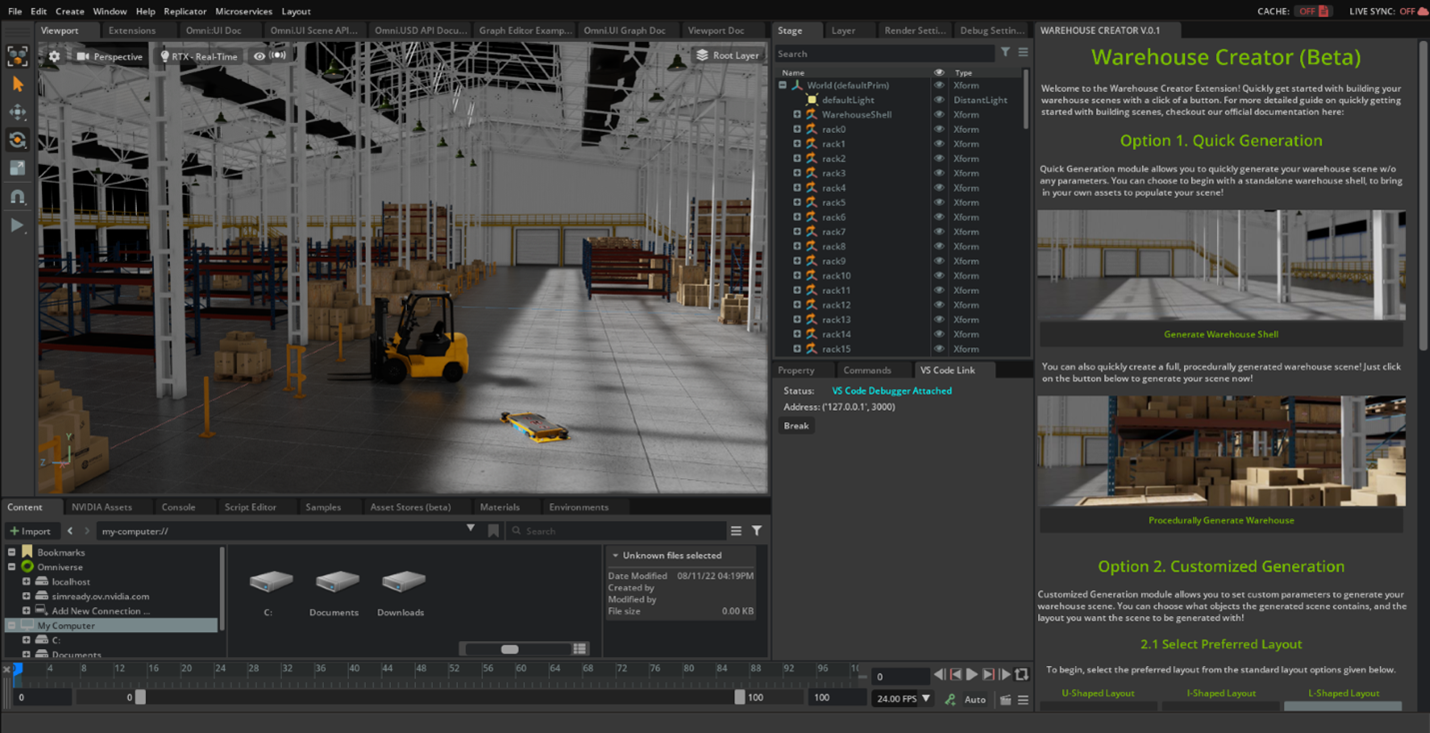The height and width of the screenshot is (733, 1430).
Task: Open the Microservices menu
Action: pyautogui.click(x=244, y=11)
